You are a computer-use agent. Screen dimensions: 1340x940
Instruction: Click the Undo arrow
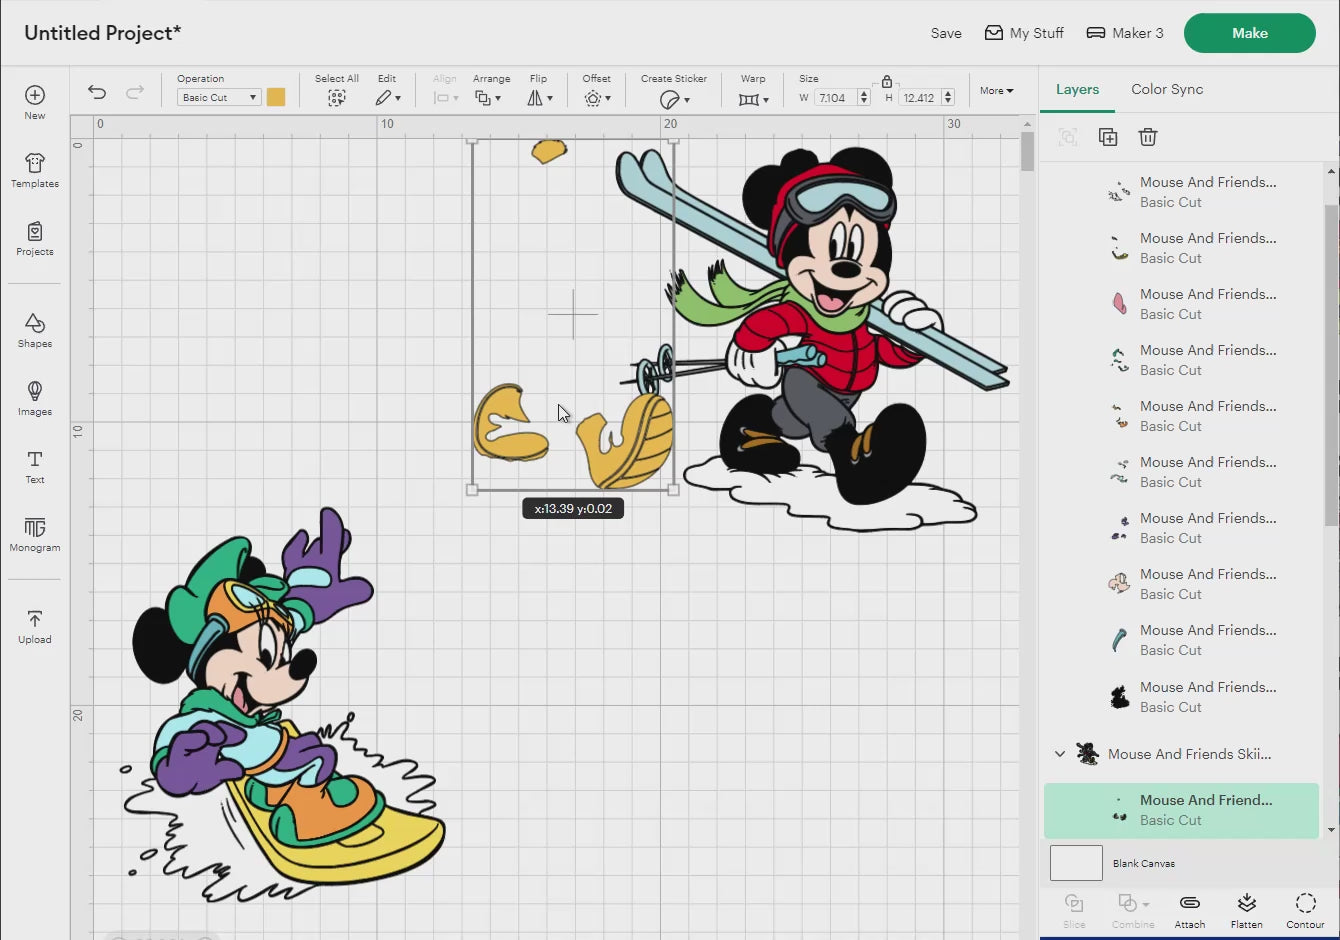pos(97,92)
